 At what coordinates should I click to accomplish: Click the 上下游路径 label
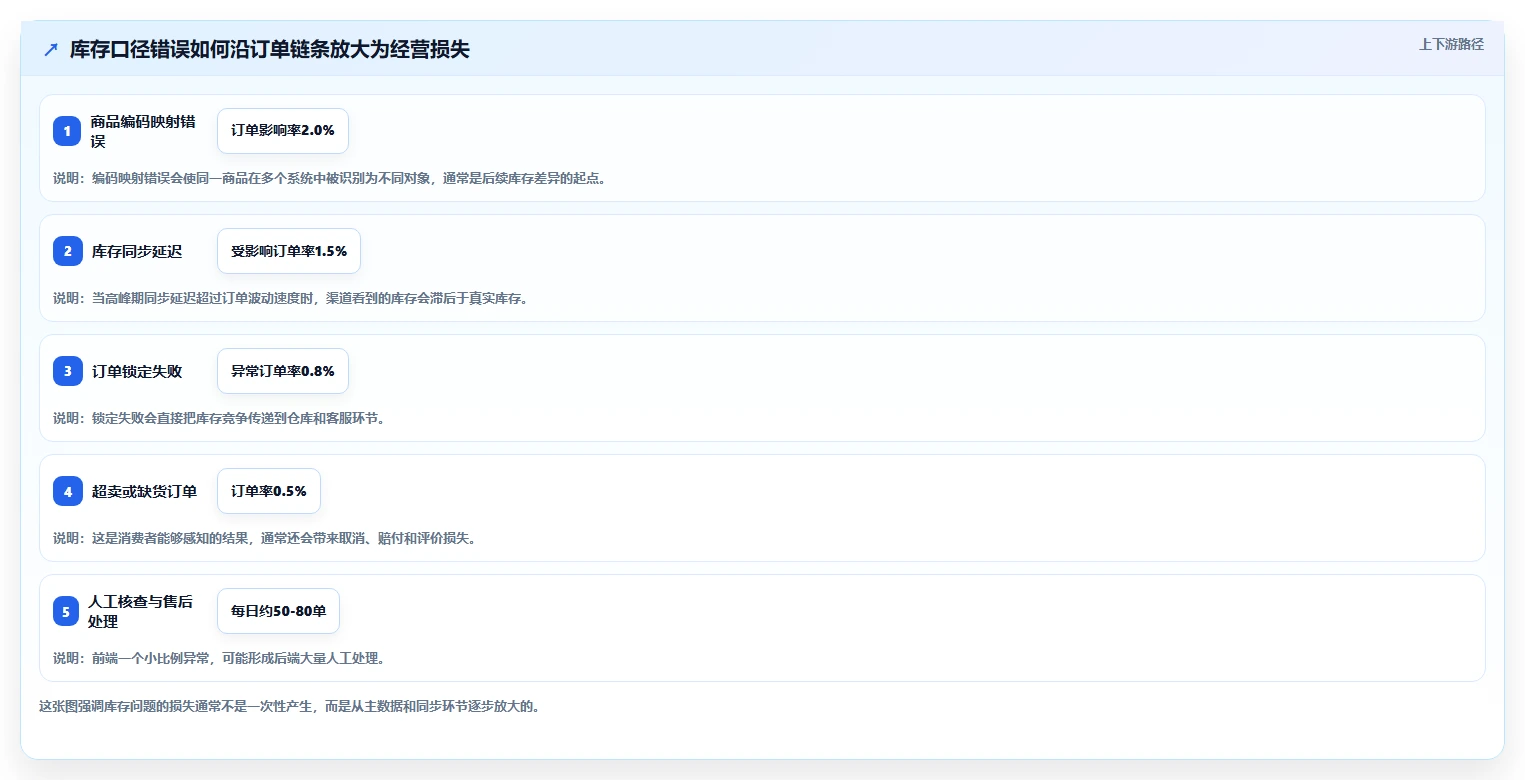(x=1451, y=44)
